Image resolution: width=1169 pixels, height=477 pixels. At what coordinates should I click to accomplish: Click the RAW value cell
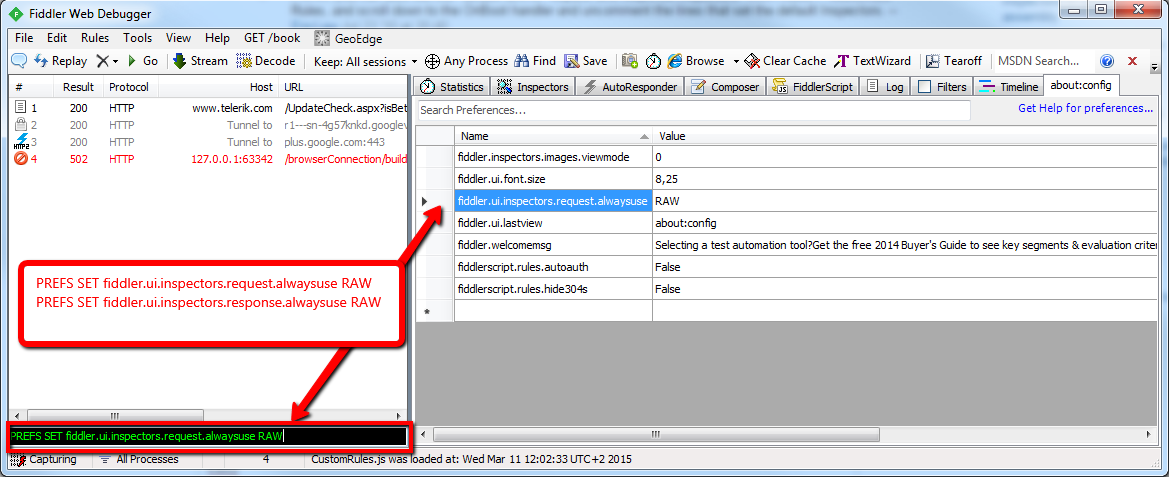(x=905, y=201)
